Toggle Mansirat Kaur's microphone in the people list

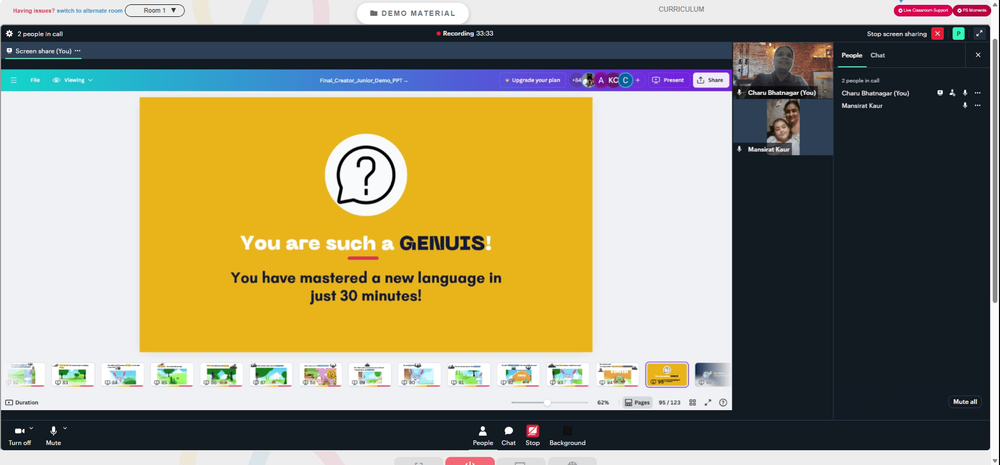(x=965, y=106)
